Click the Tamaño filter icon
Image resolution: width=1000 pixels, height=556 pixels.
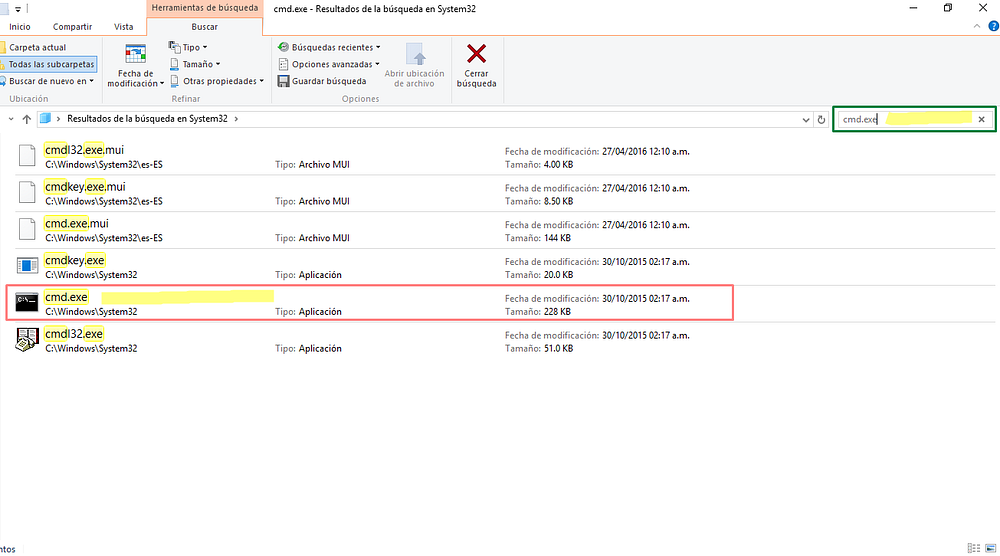[174, 64]
